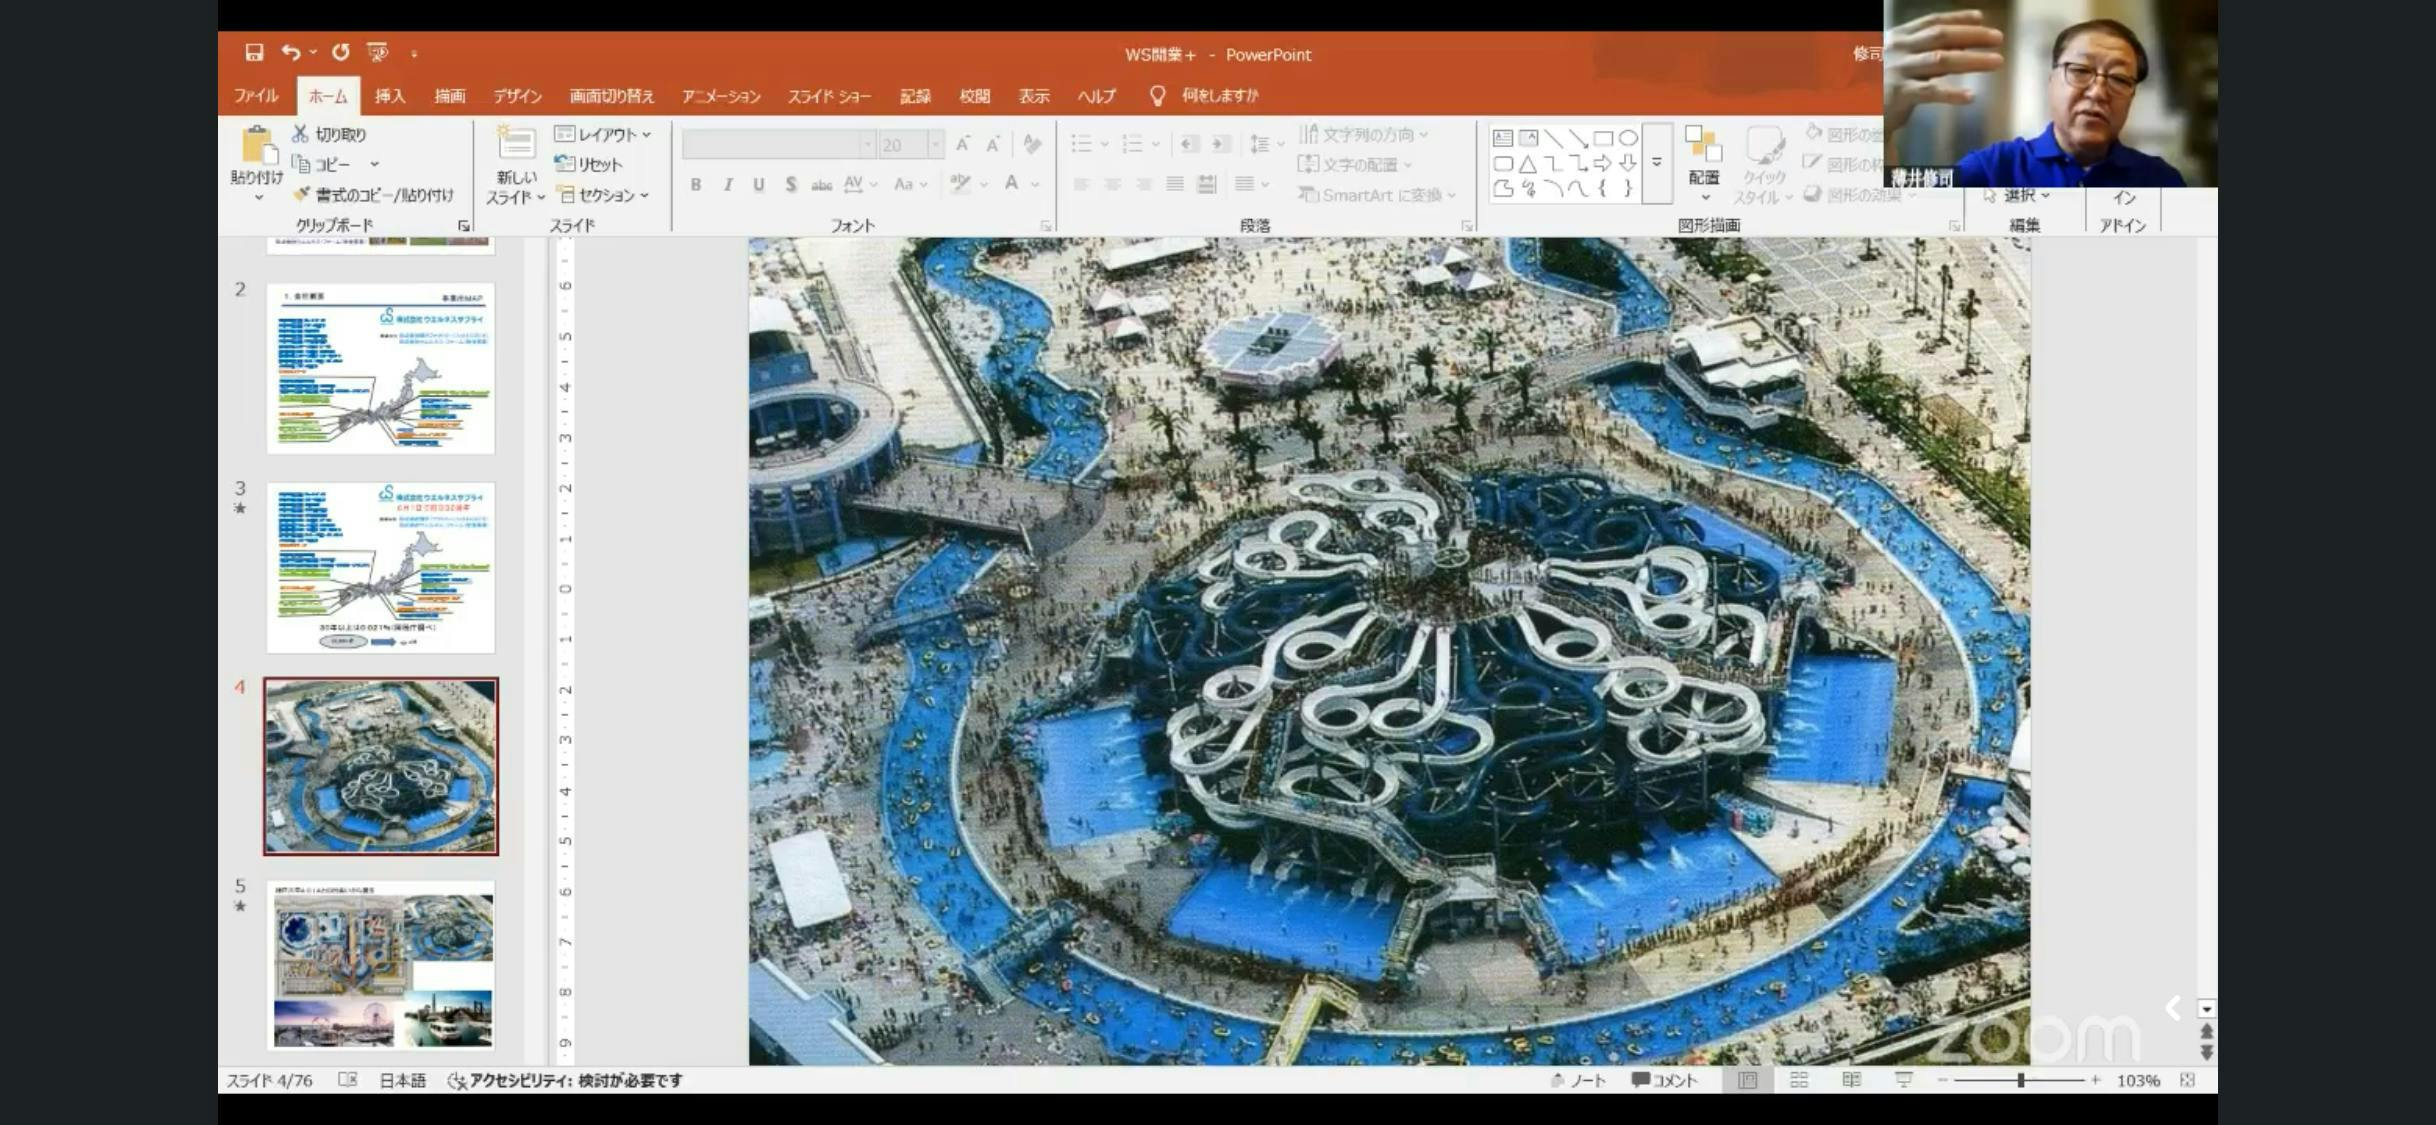Click the Undo arrow icon
This screenshot has height=1125, width=2436.
[x=290, y=53]
